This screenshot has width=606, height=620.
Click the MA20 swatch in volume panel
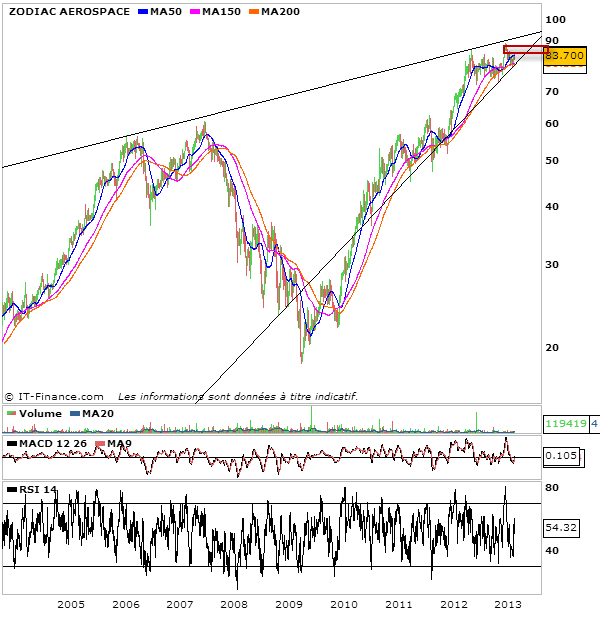point(75,413)
